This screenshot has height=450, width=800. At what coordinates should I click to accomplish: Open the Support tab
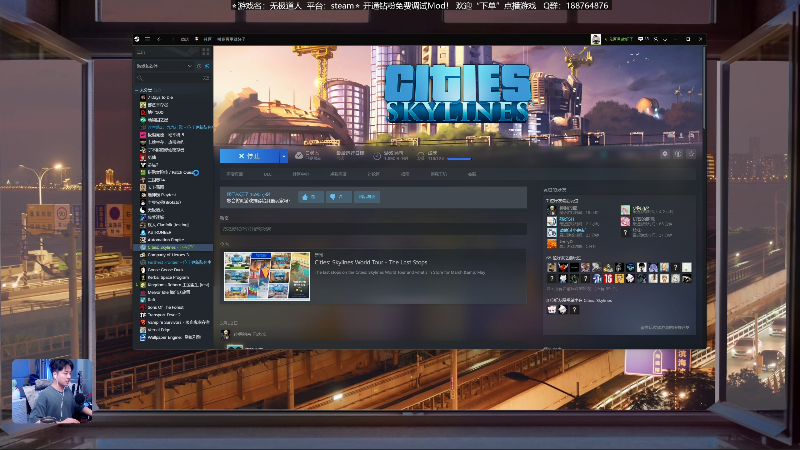point(472,174)
